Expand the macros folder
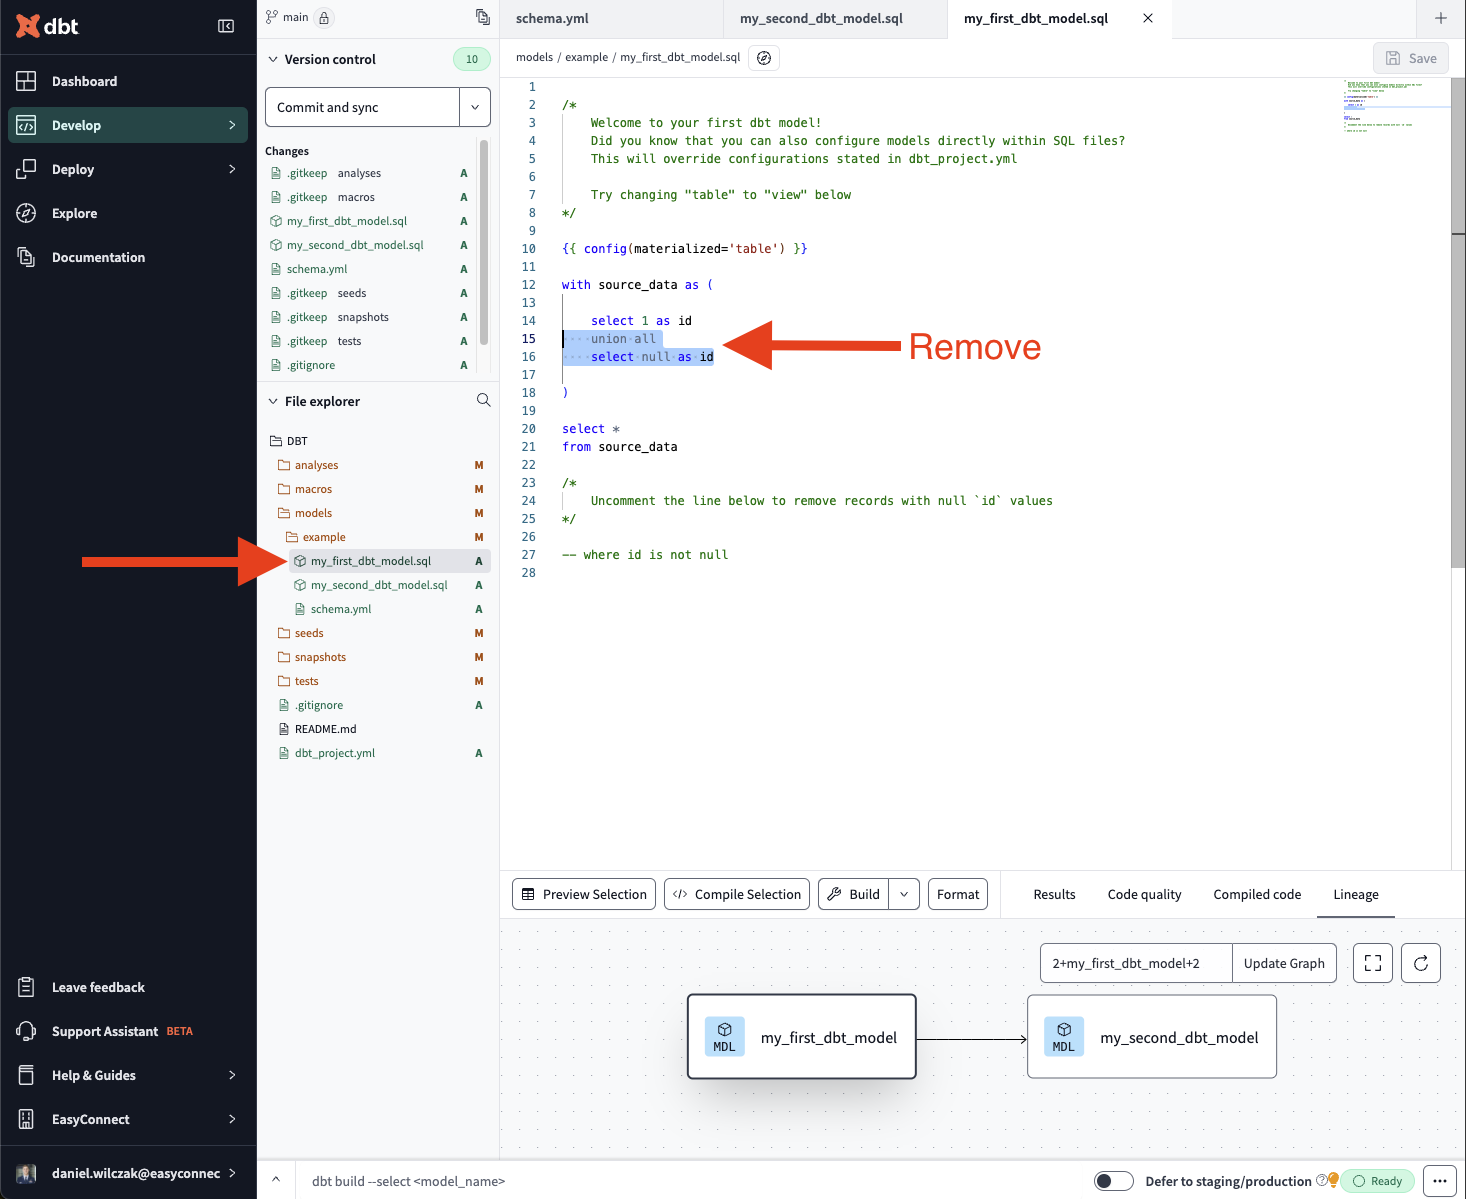1466x1199 pixels. pyautogui.click(x=305, y=489)
